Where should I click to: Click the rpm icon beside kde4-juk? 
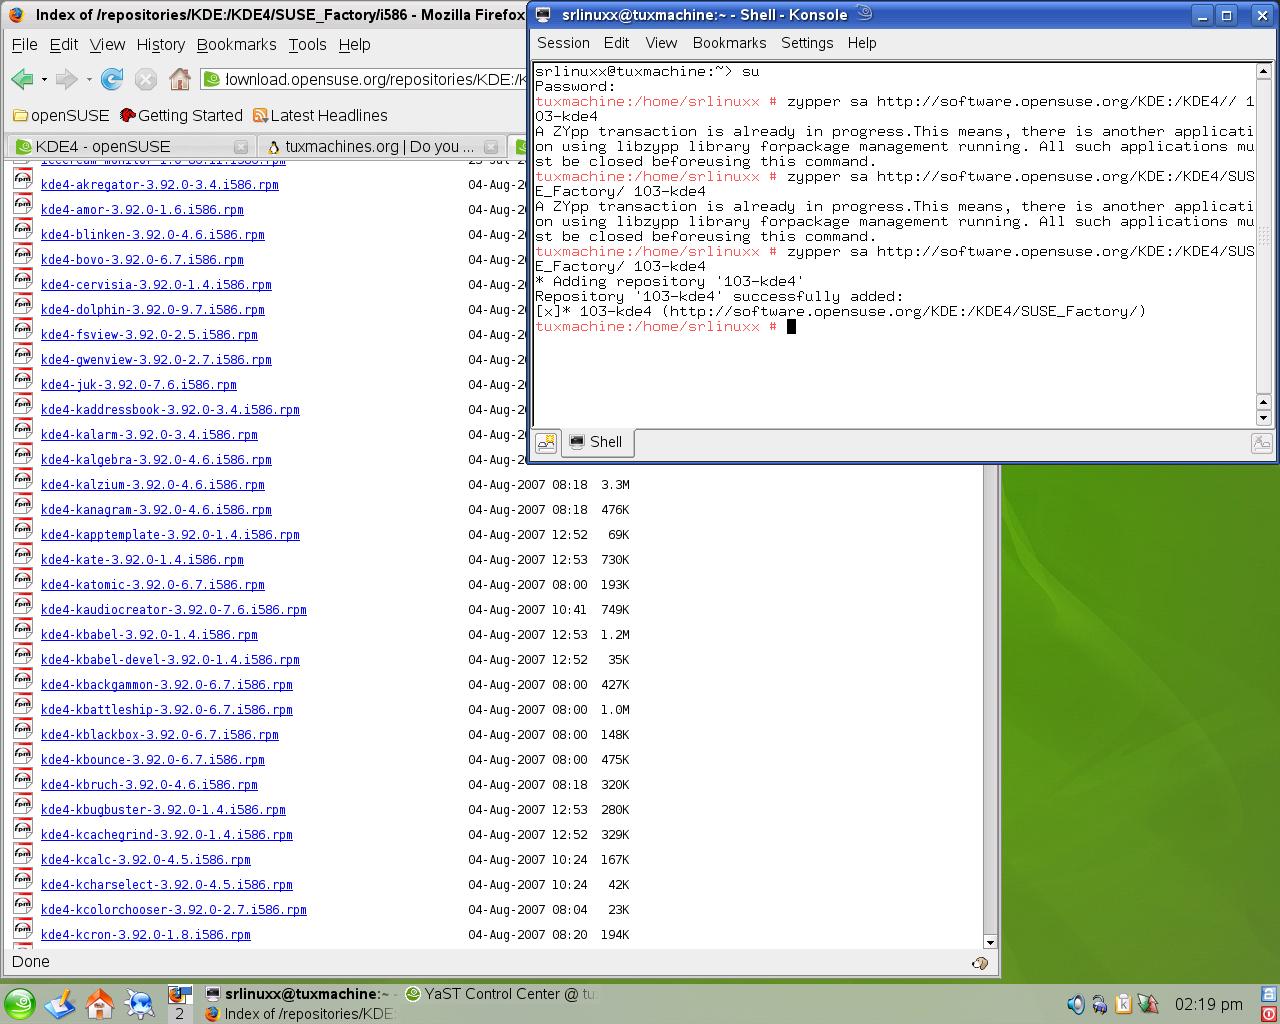(23, 379)
